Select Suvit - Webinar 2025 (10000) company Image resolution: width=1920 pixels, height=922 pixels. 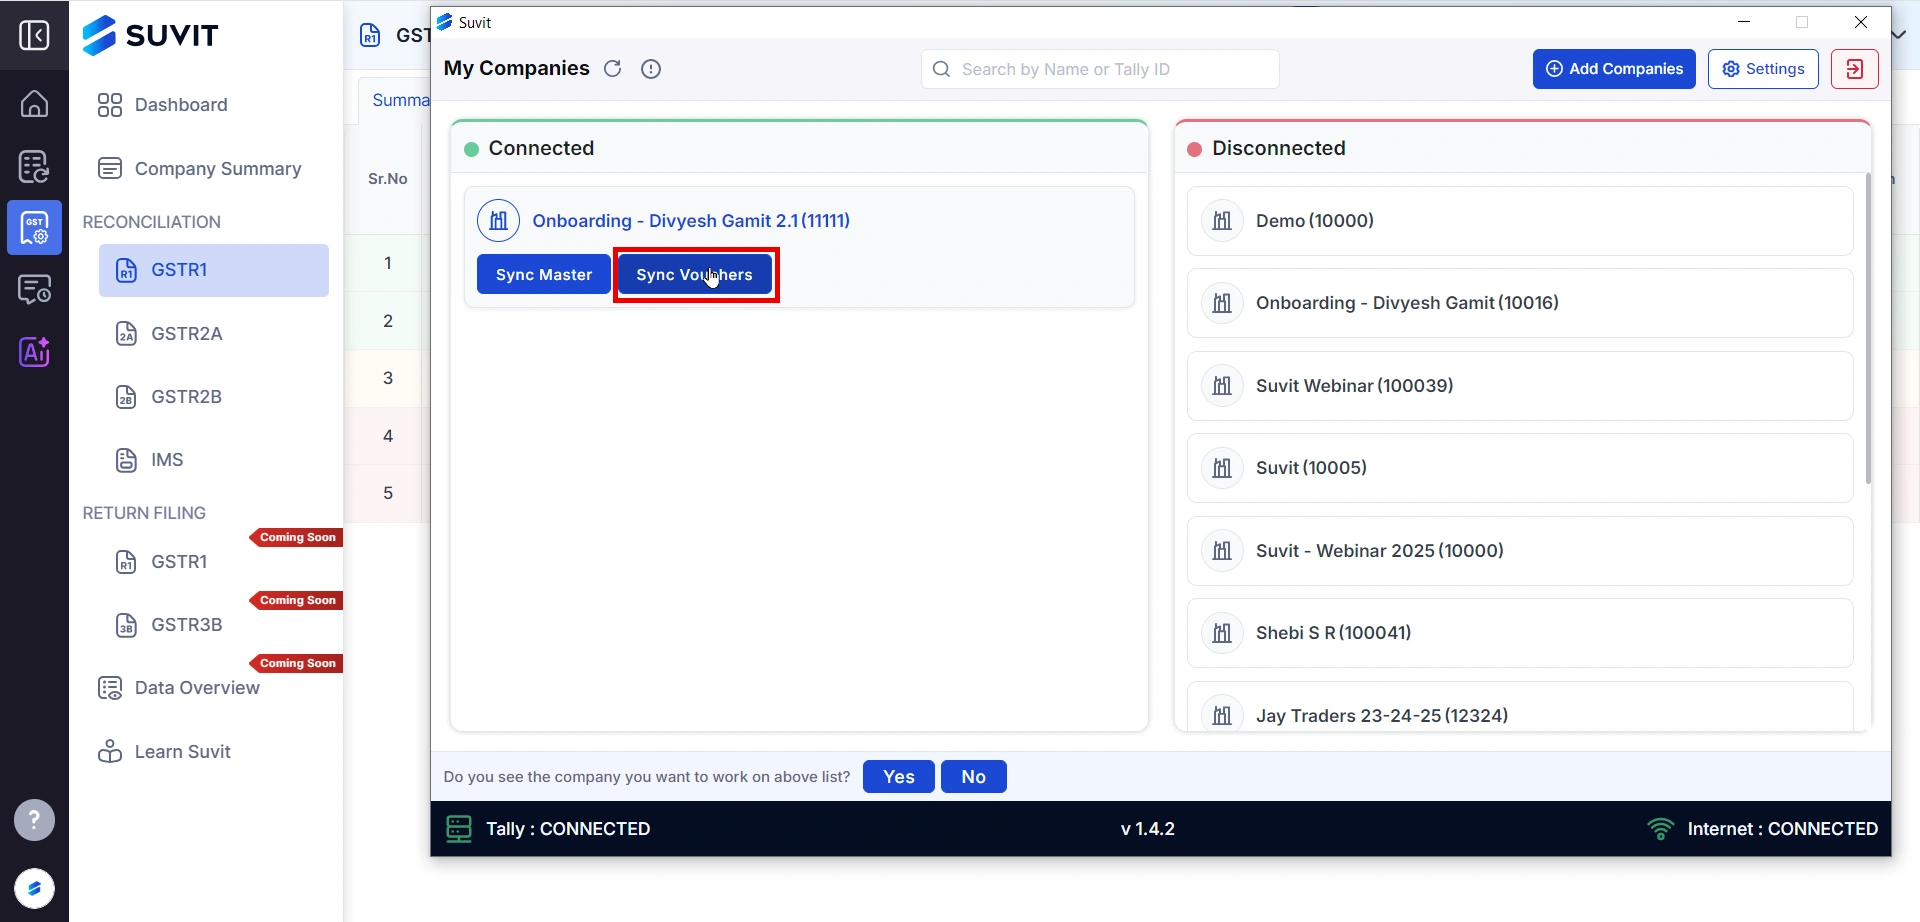[x=1520, y=551]
